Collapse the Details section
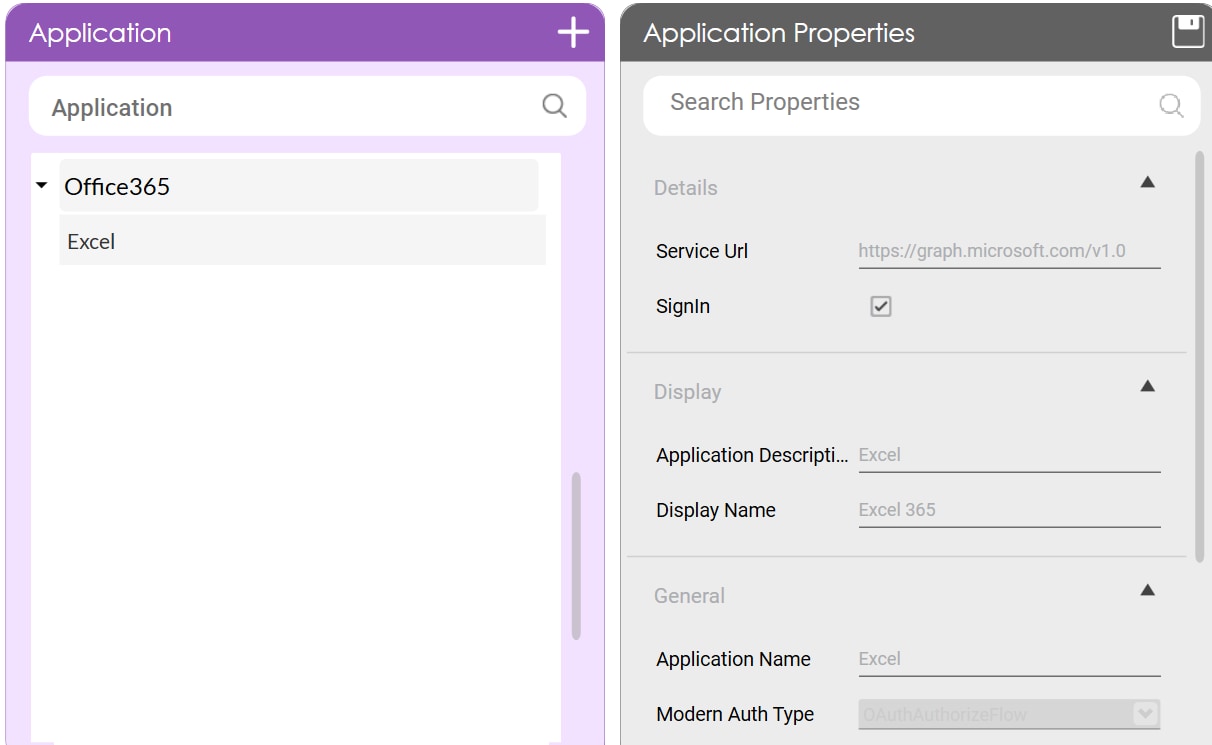 pyautogui.click(x=1148, y=182)
